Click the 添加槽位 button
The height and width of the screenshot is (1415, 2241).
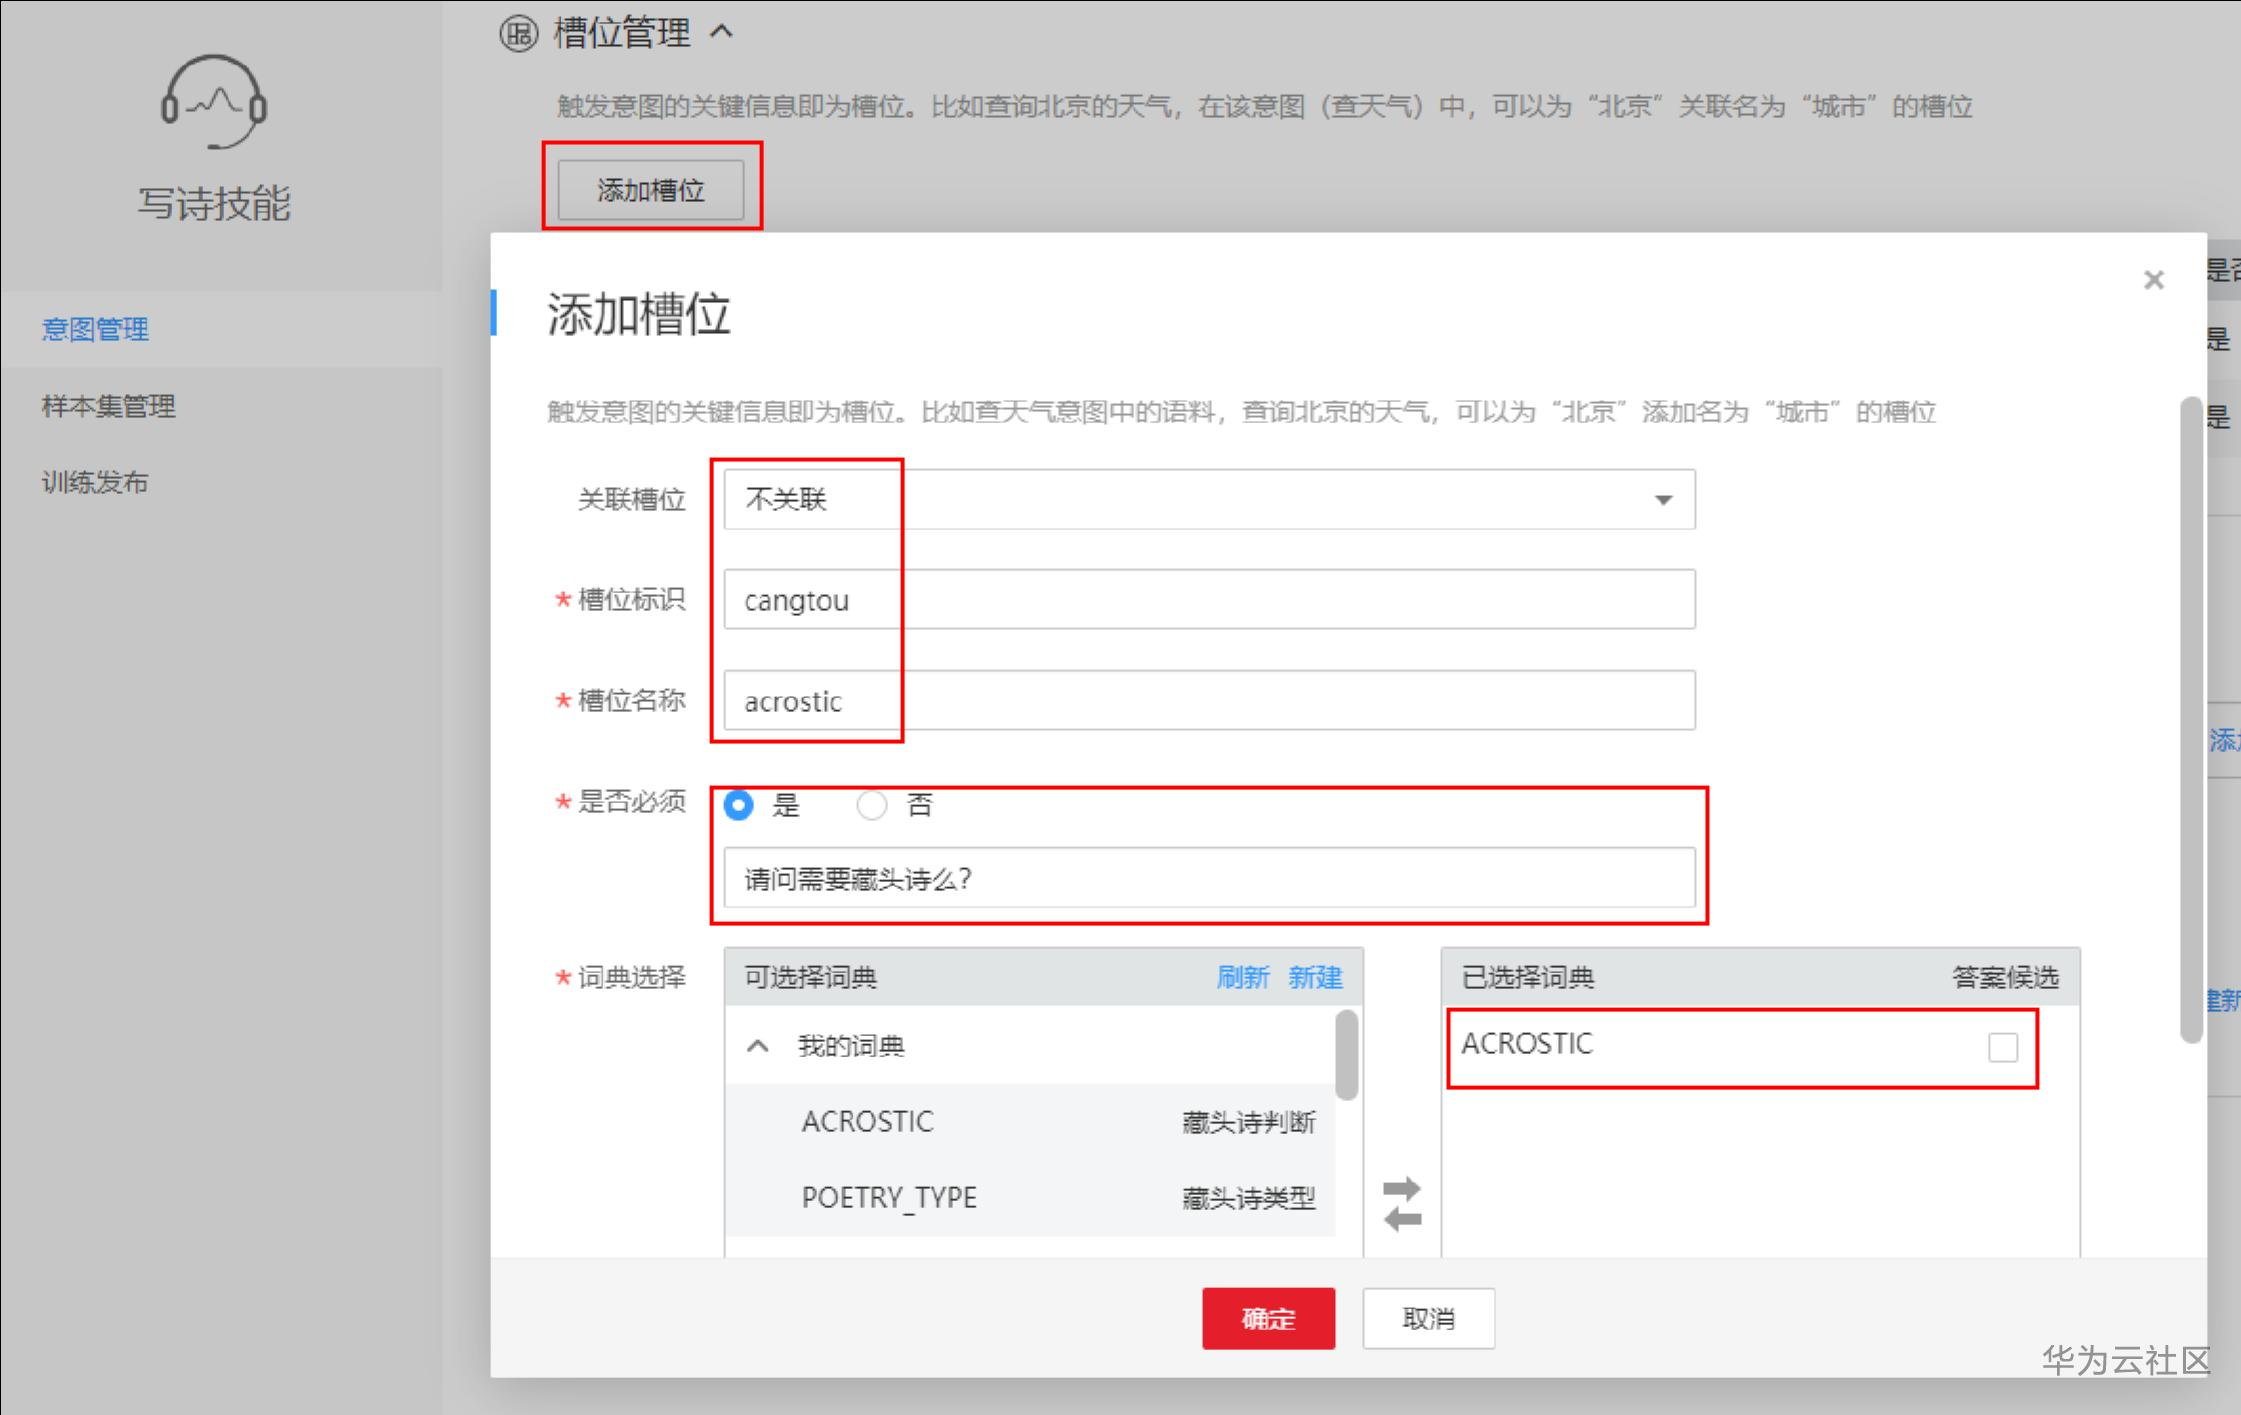point(650,190)
